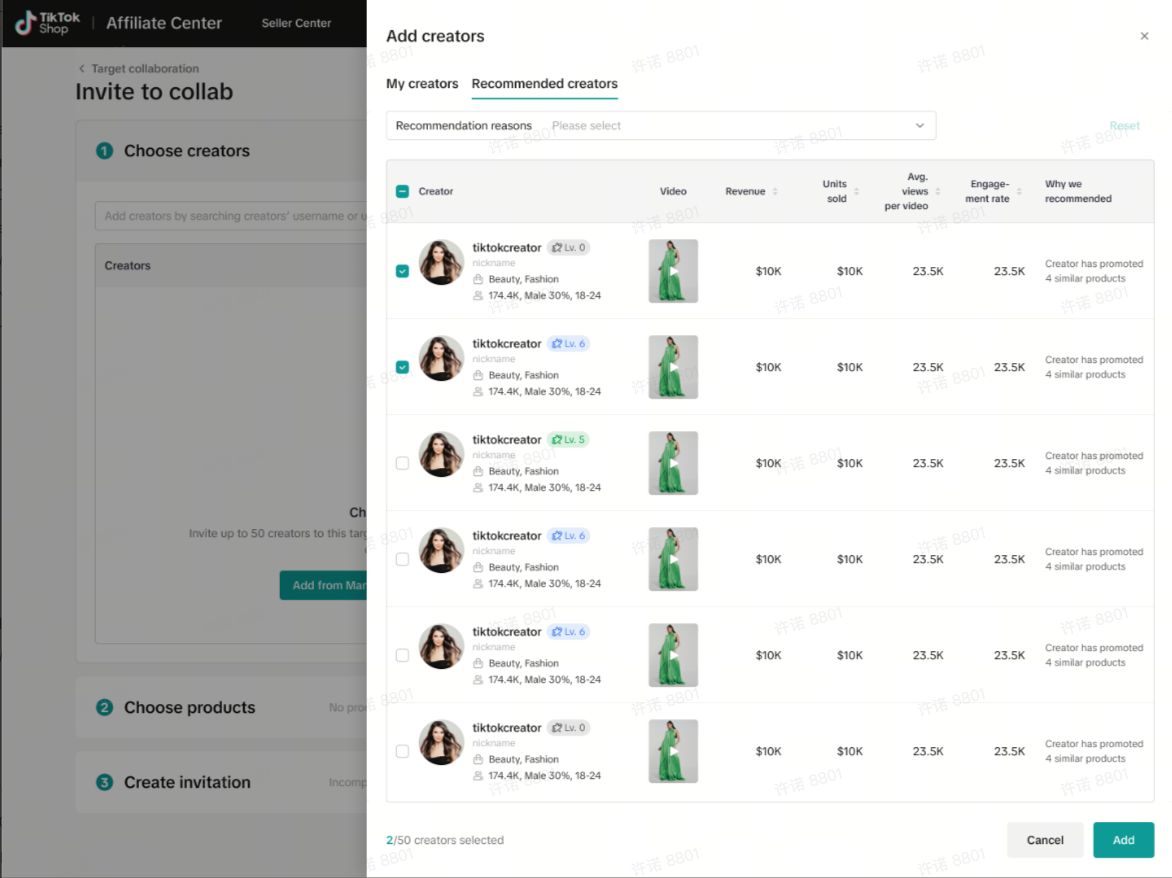Play the second creator's video thumbnail
Screen dimensions: 1172x878
[673, 367]
